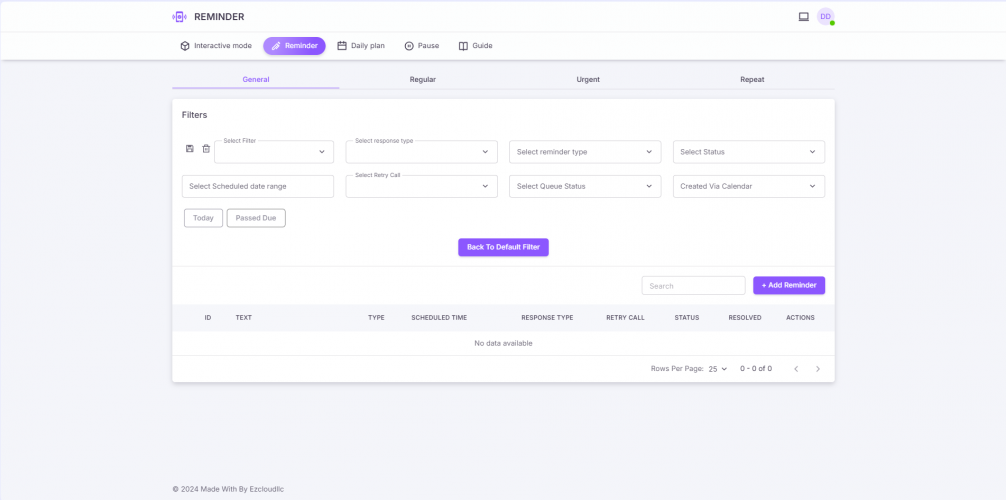Open the Pause menu item
Screen dimensions: 1006x500
[422, 46]
